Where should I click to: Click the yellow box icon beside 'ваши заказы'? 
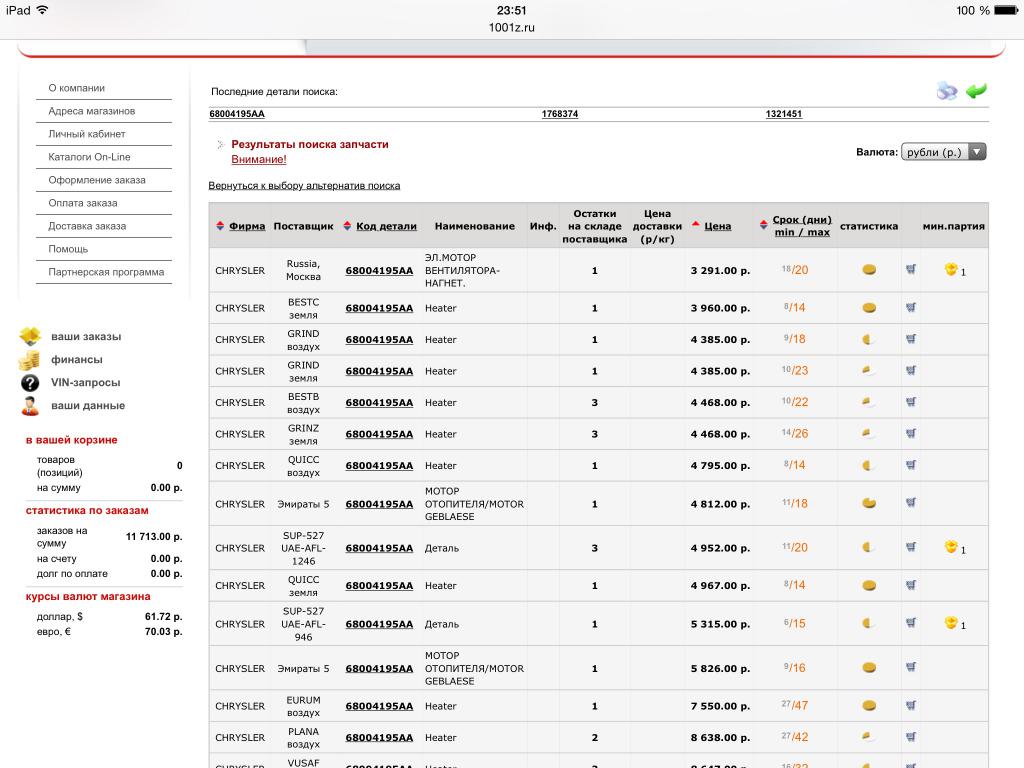click(30, 336)
